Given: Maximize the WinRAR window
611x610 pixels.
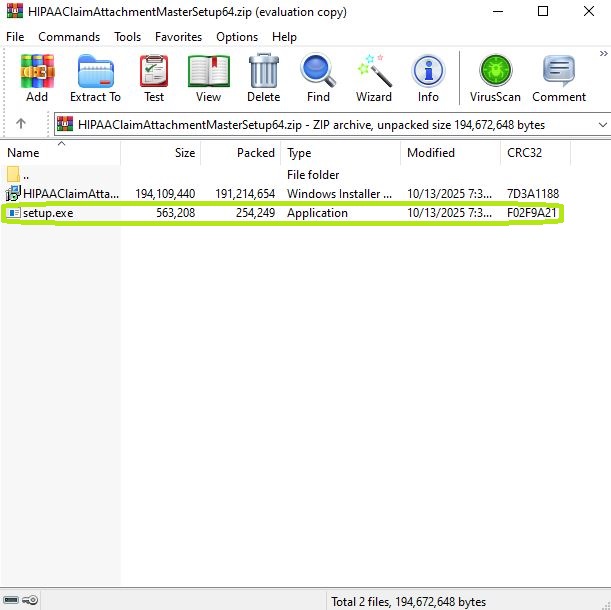Looking at the screenshot, I should point(543,11).
